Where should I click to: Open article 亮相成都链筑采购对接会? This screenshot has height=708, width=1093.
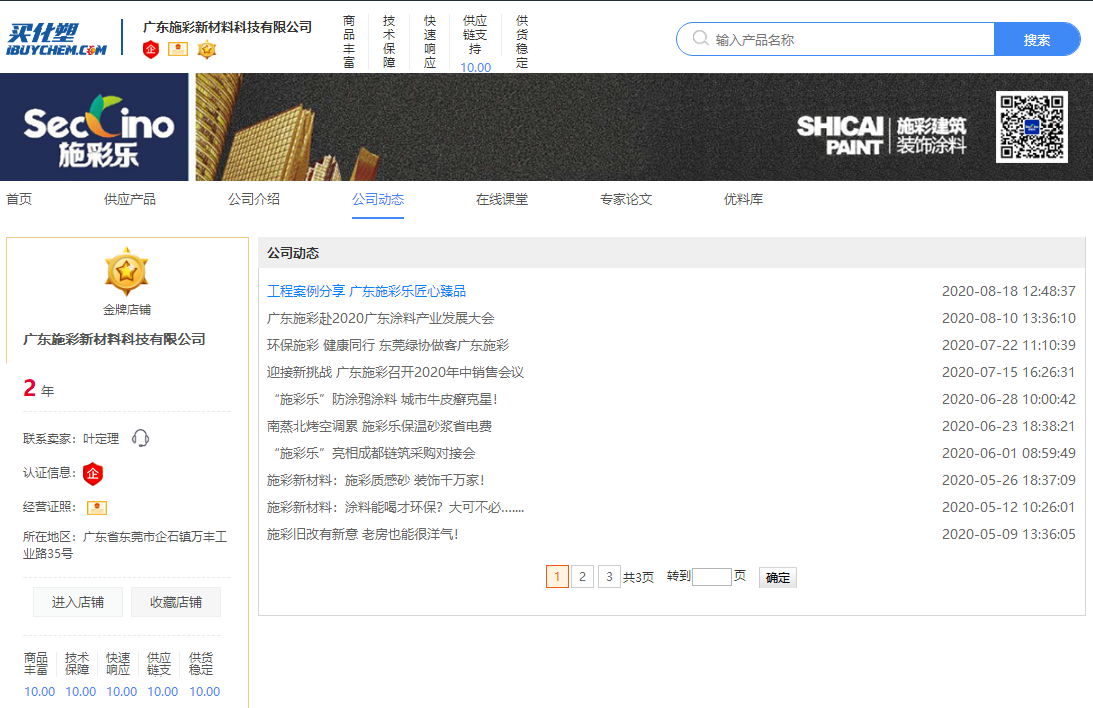(372, 454)
